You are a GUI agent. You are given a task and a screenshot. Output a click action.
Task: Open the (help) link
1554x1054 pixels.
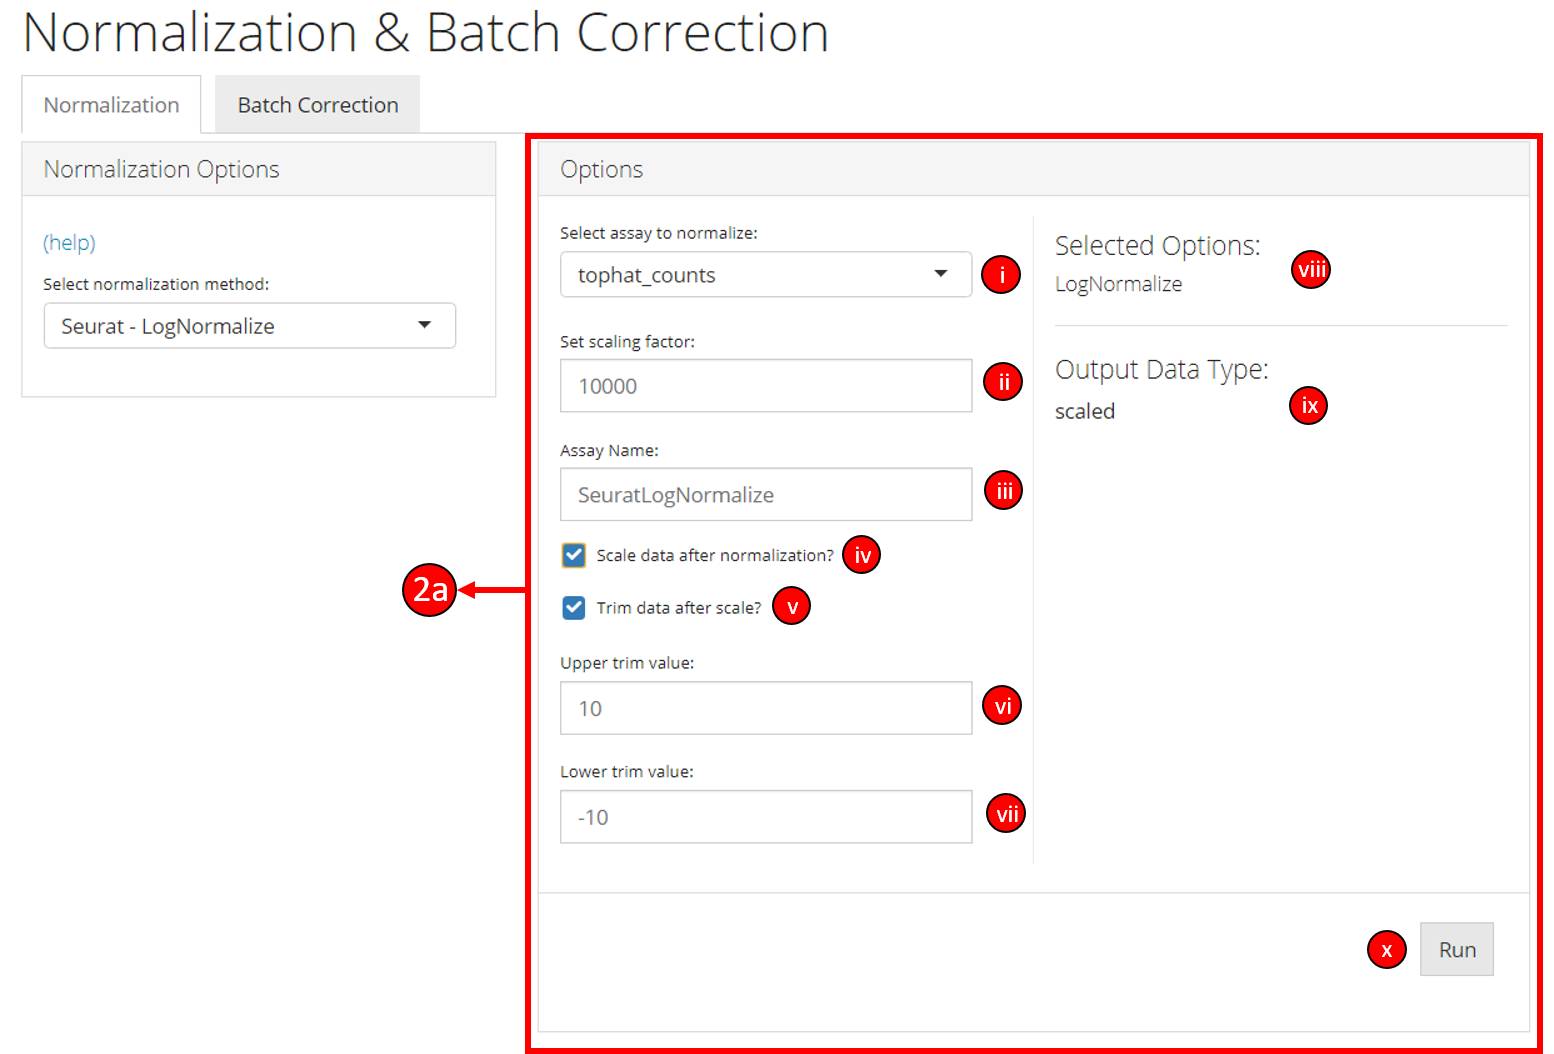click(x=69, y=243)
